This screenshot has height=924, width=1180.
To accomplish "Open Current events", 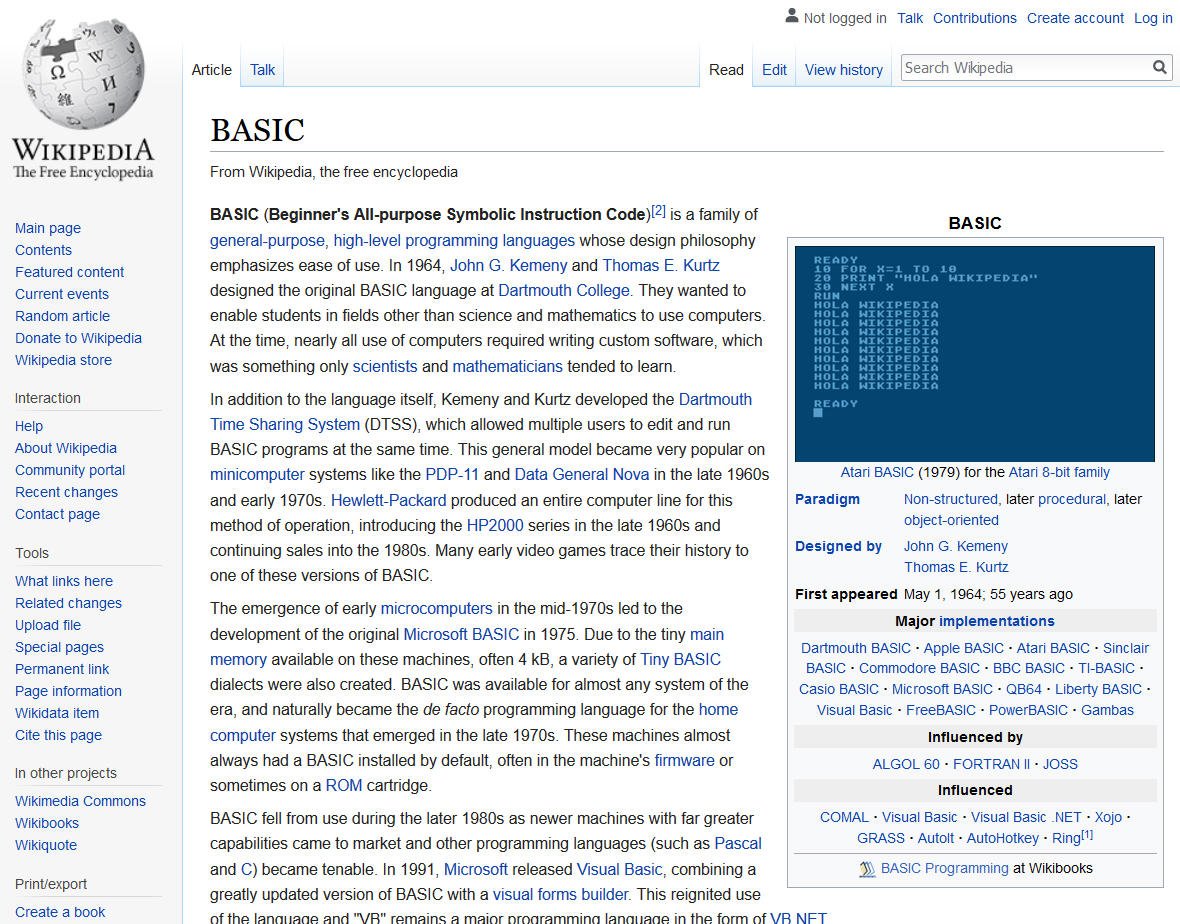I will 62,294.
